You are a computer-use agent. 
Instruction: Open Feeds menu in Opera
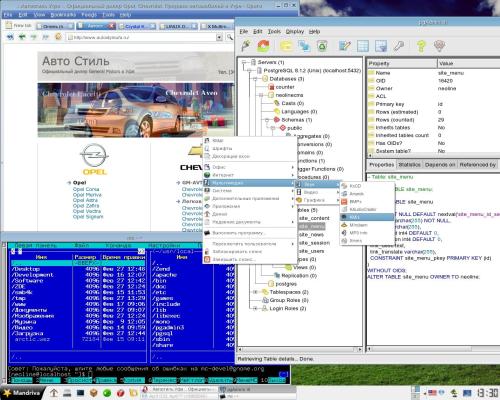[x=89, y=15]
